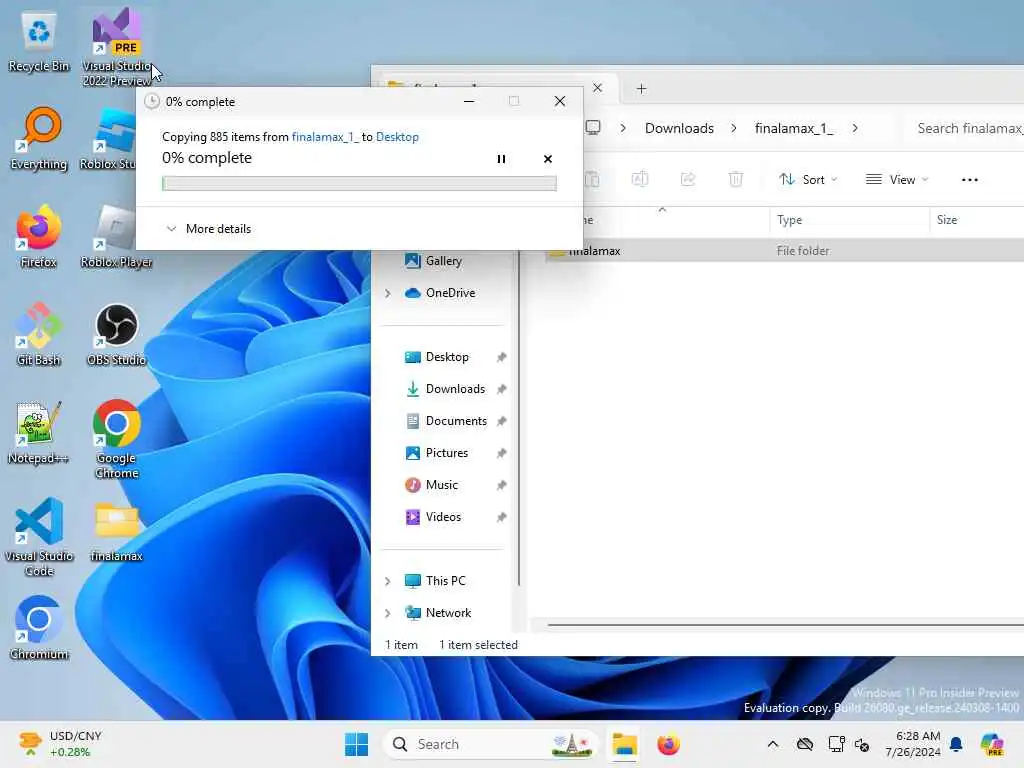This screenshot has width=1024, height=768.
Task: Click the copy progress bar
Action: [359, 184]
